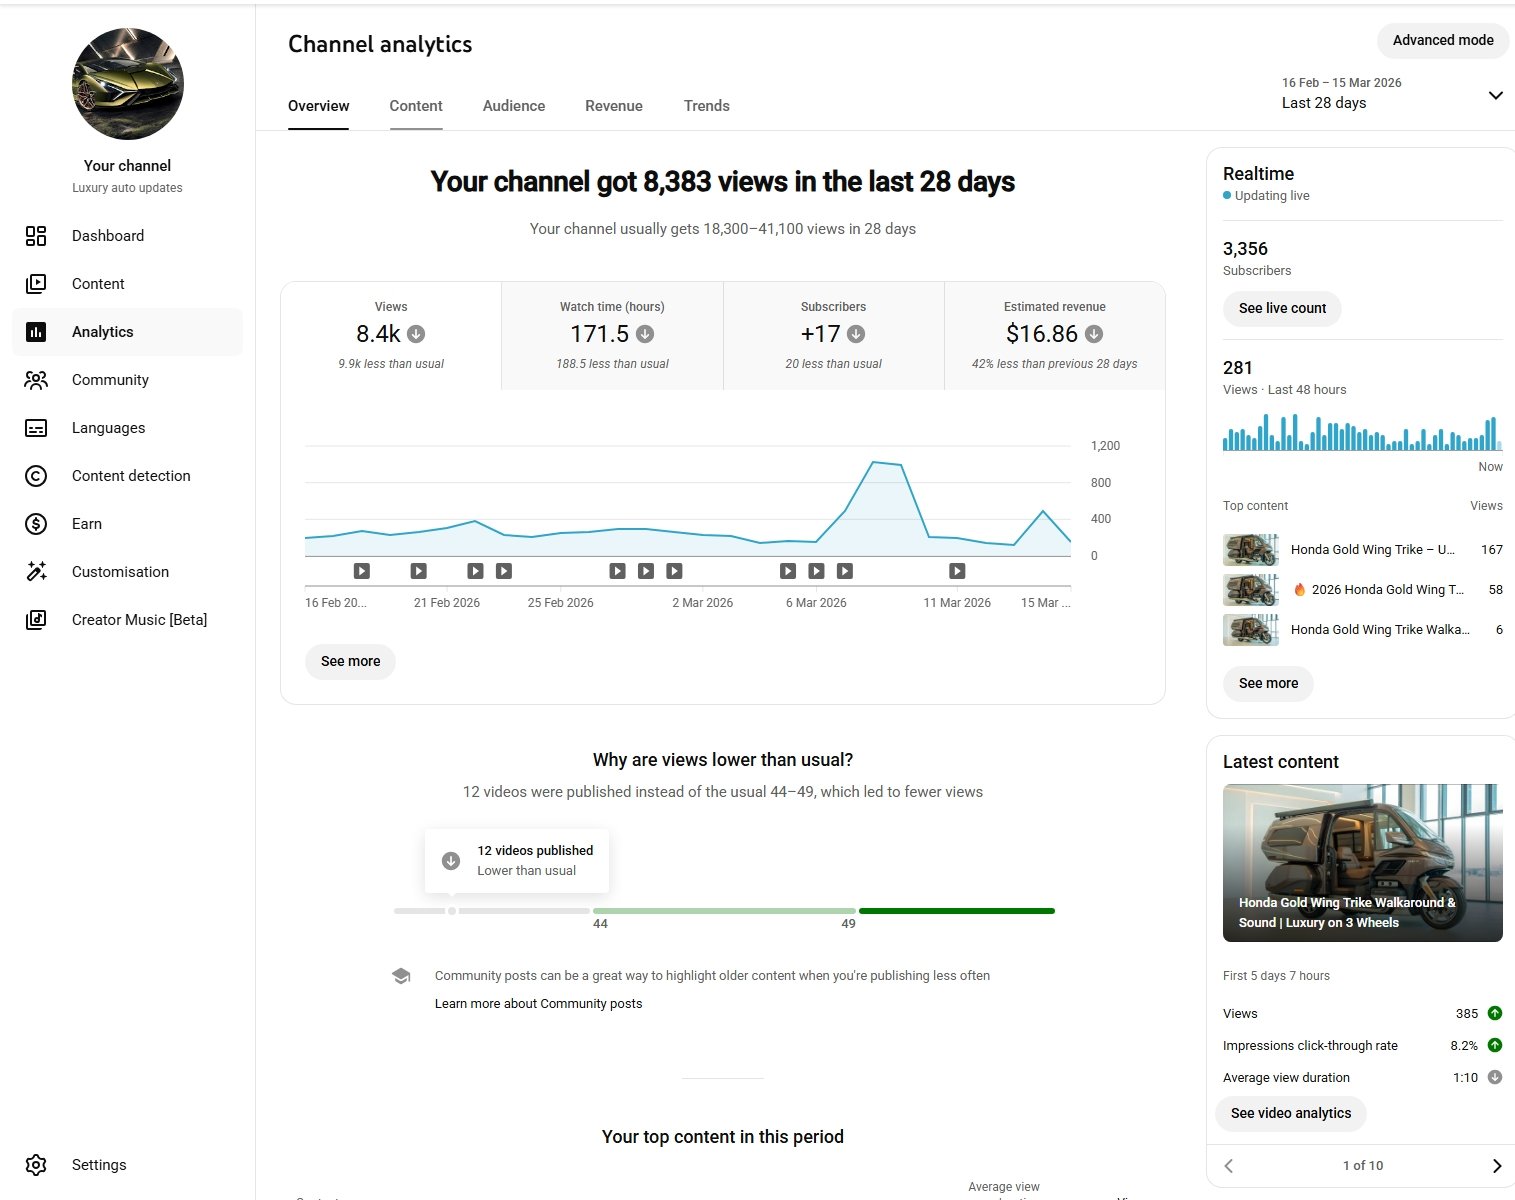Open the Settings gear icon

click(36, 1165)
